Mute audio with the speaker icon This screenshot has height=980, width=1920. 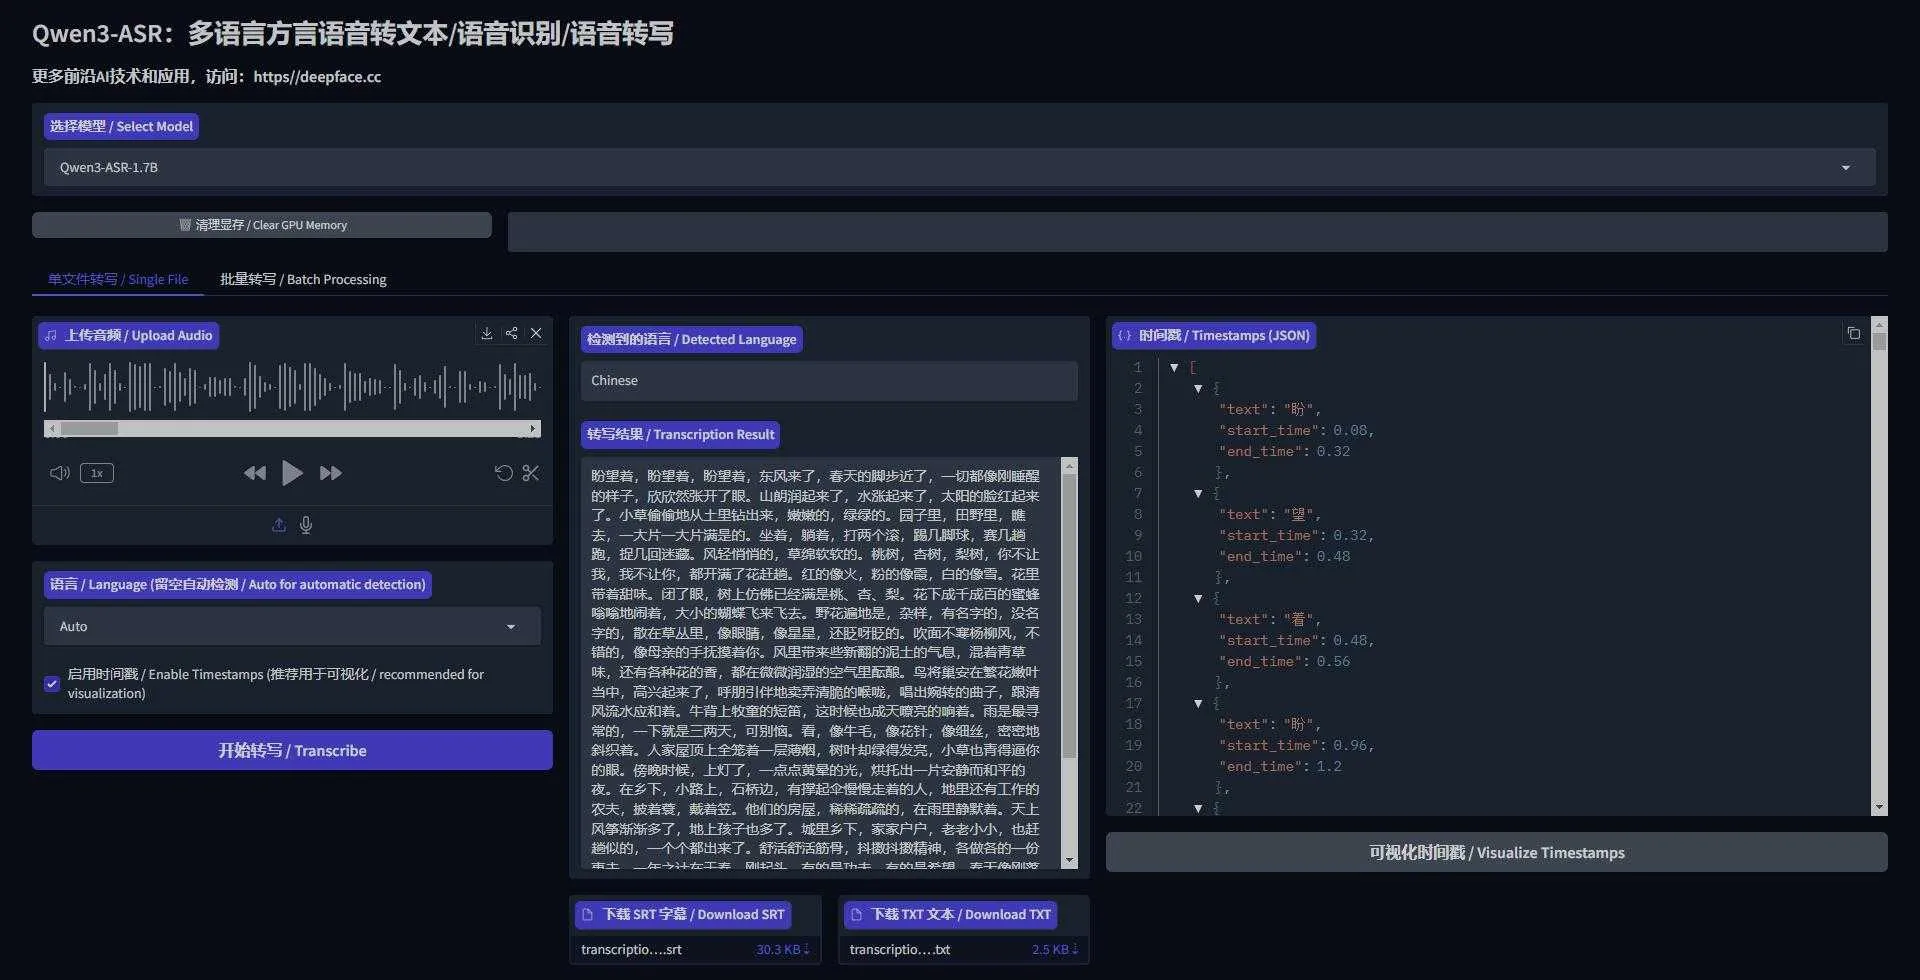59,473
